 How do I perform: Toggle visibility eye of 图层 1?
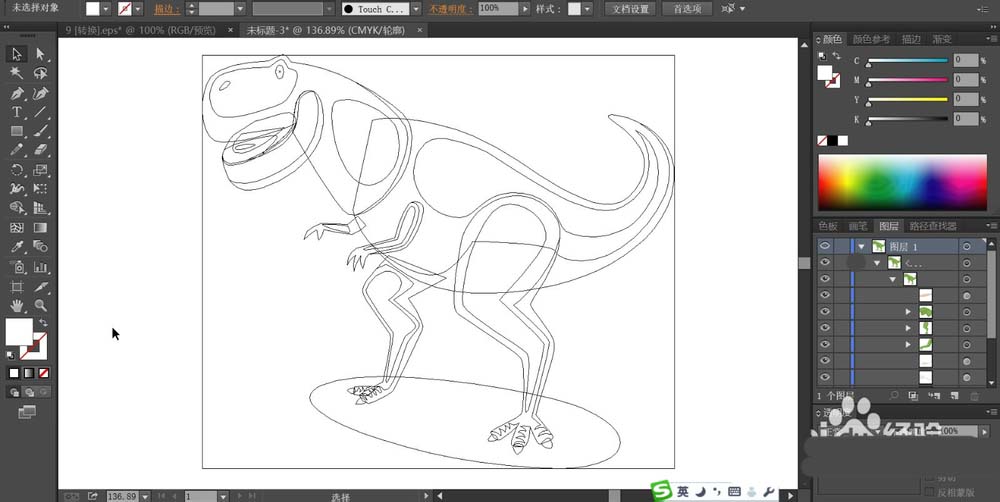pos(825,246)
